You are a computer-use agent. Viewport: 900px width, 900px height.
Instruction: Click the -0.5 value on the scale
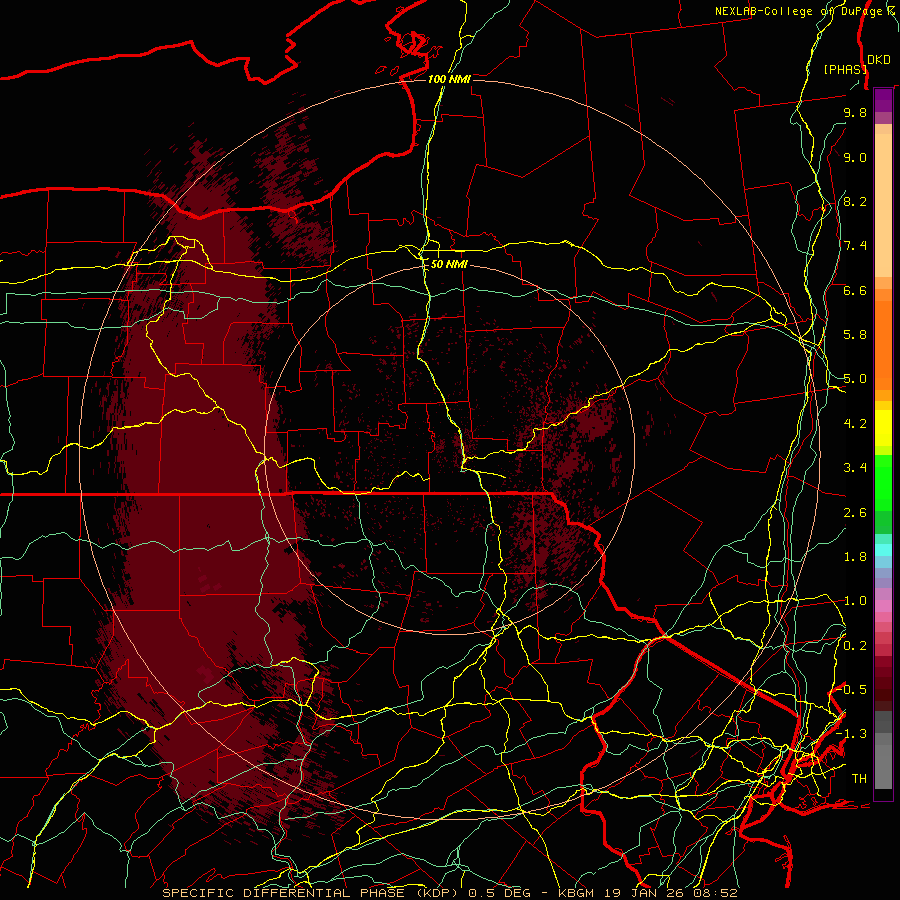[x=852, y=690]
